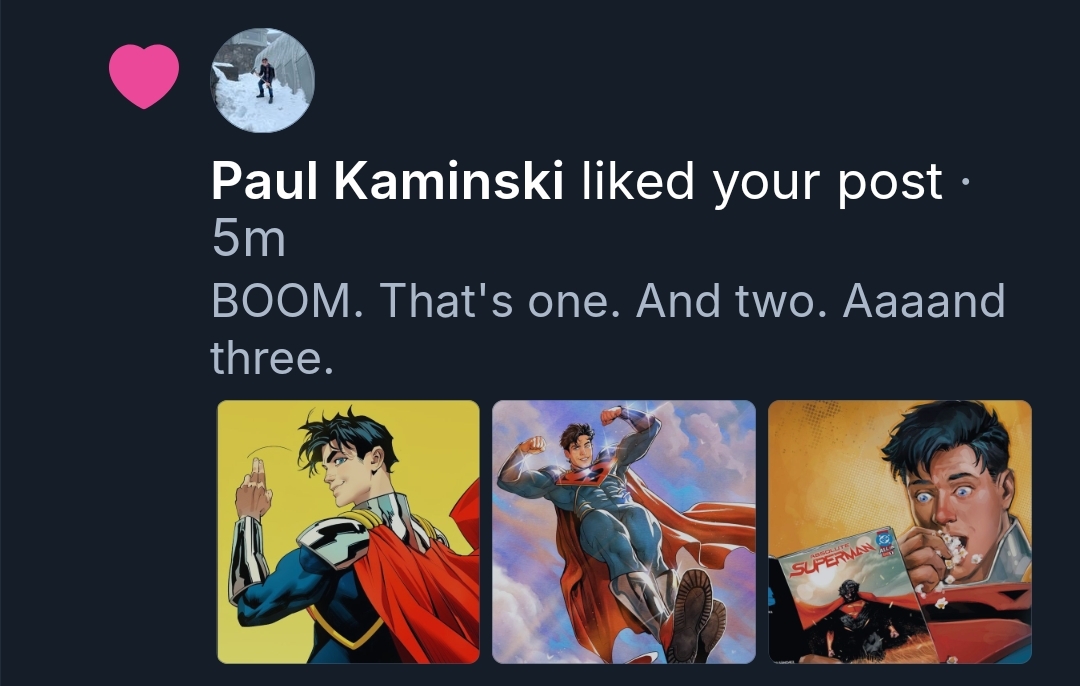Click the dot separator after "post"
This screenshot has height=686, width=1080.
coord(963,182)
